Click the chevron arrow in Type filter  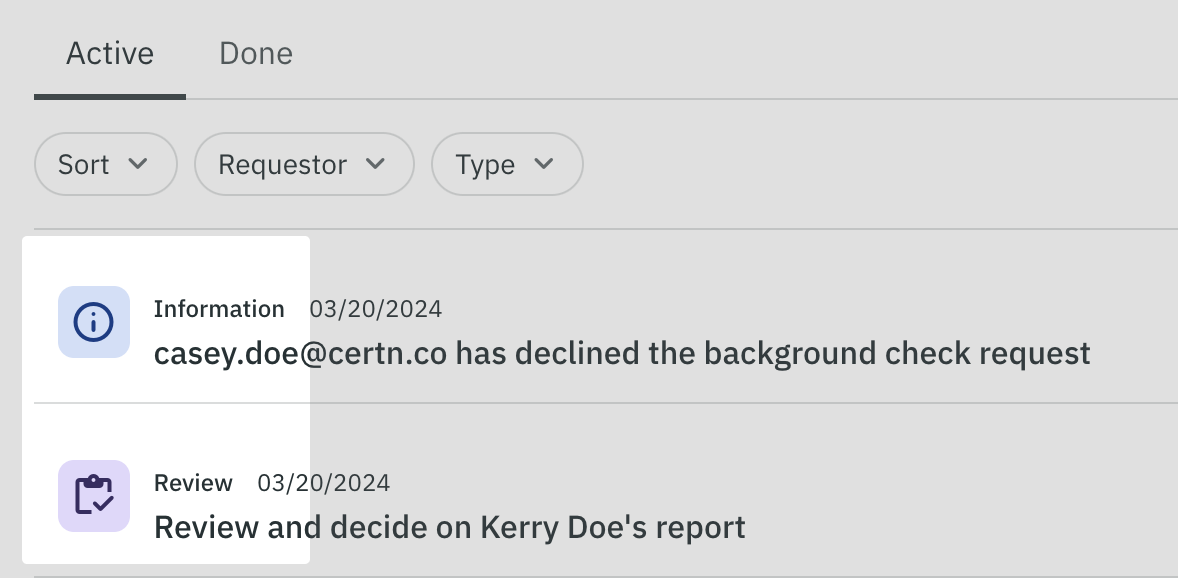point(544,164)
